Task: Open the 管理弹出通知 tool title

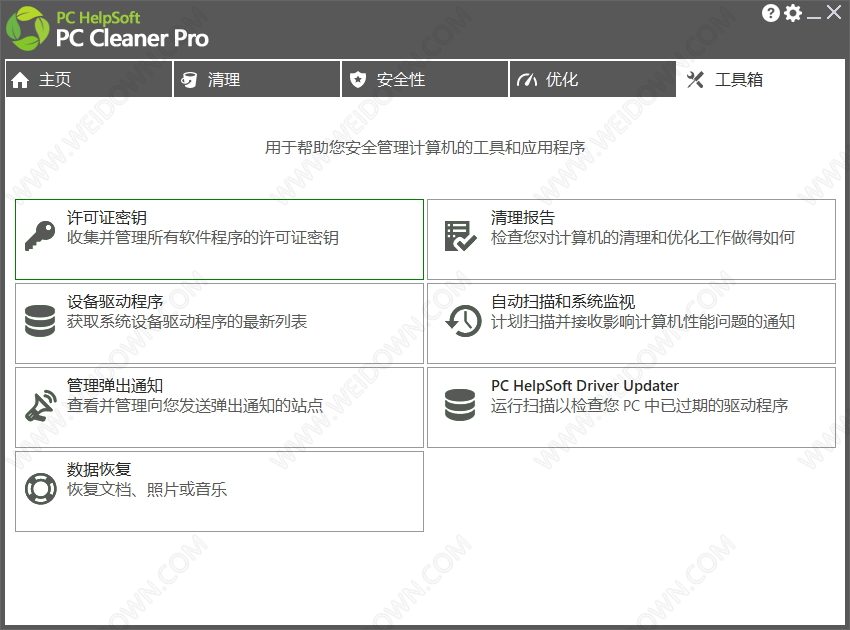Action: pos(115,385)
